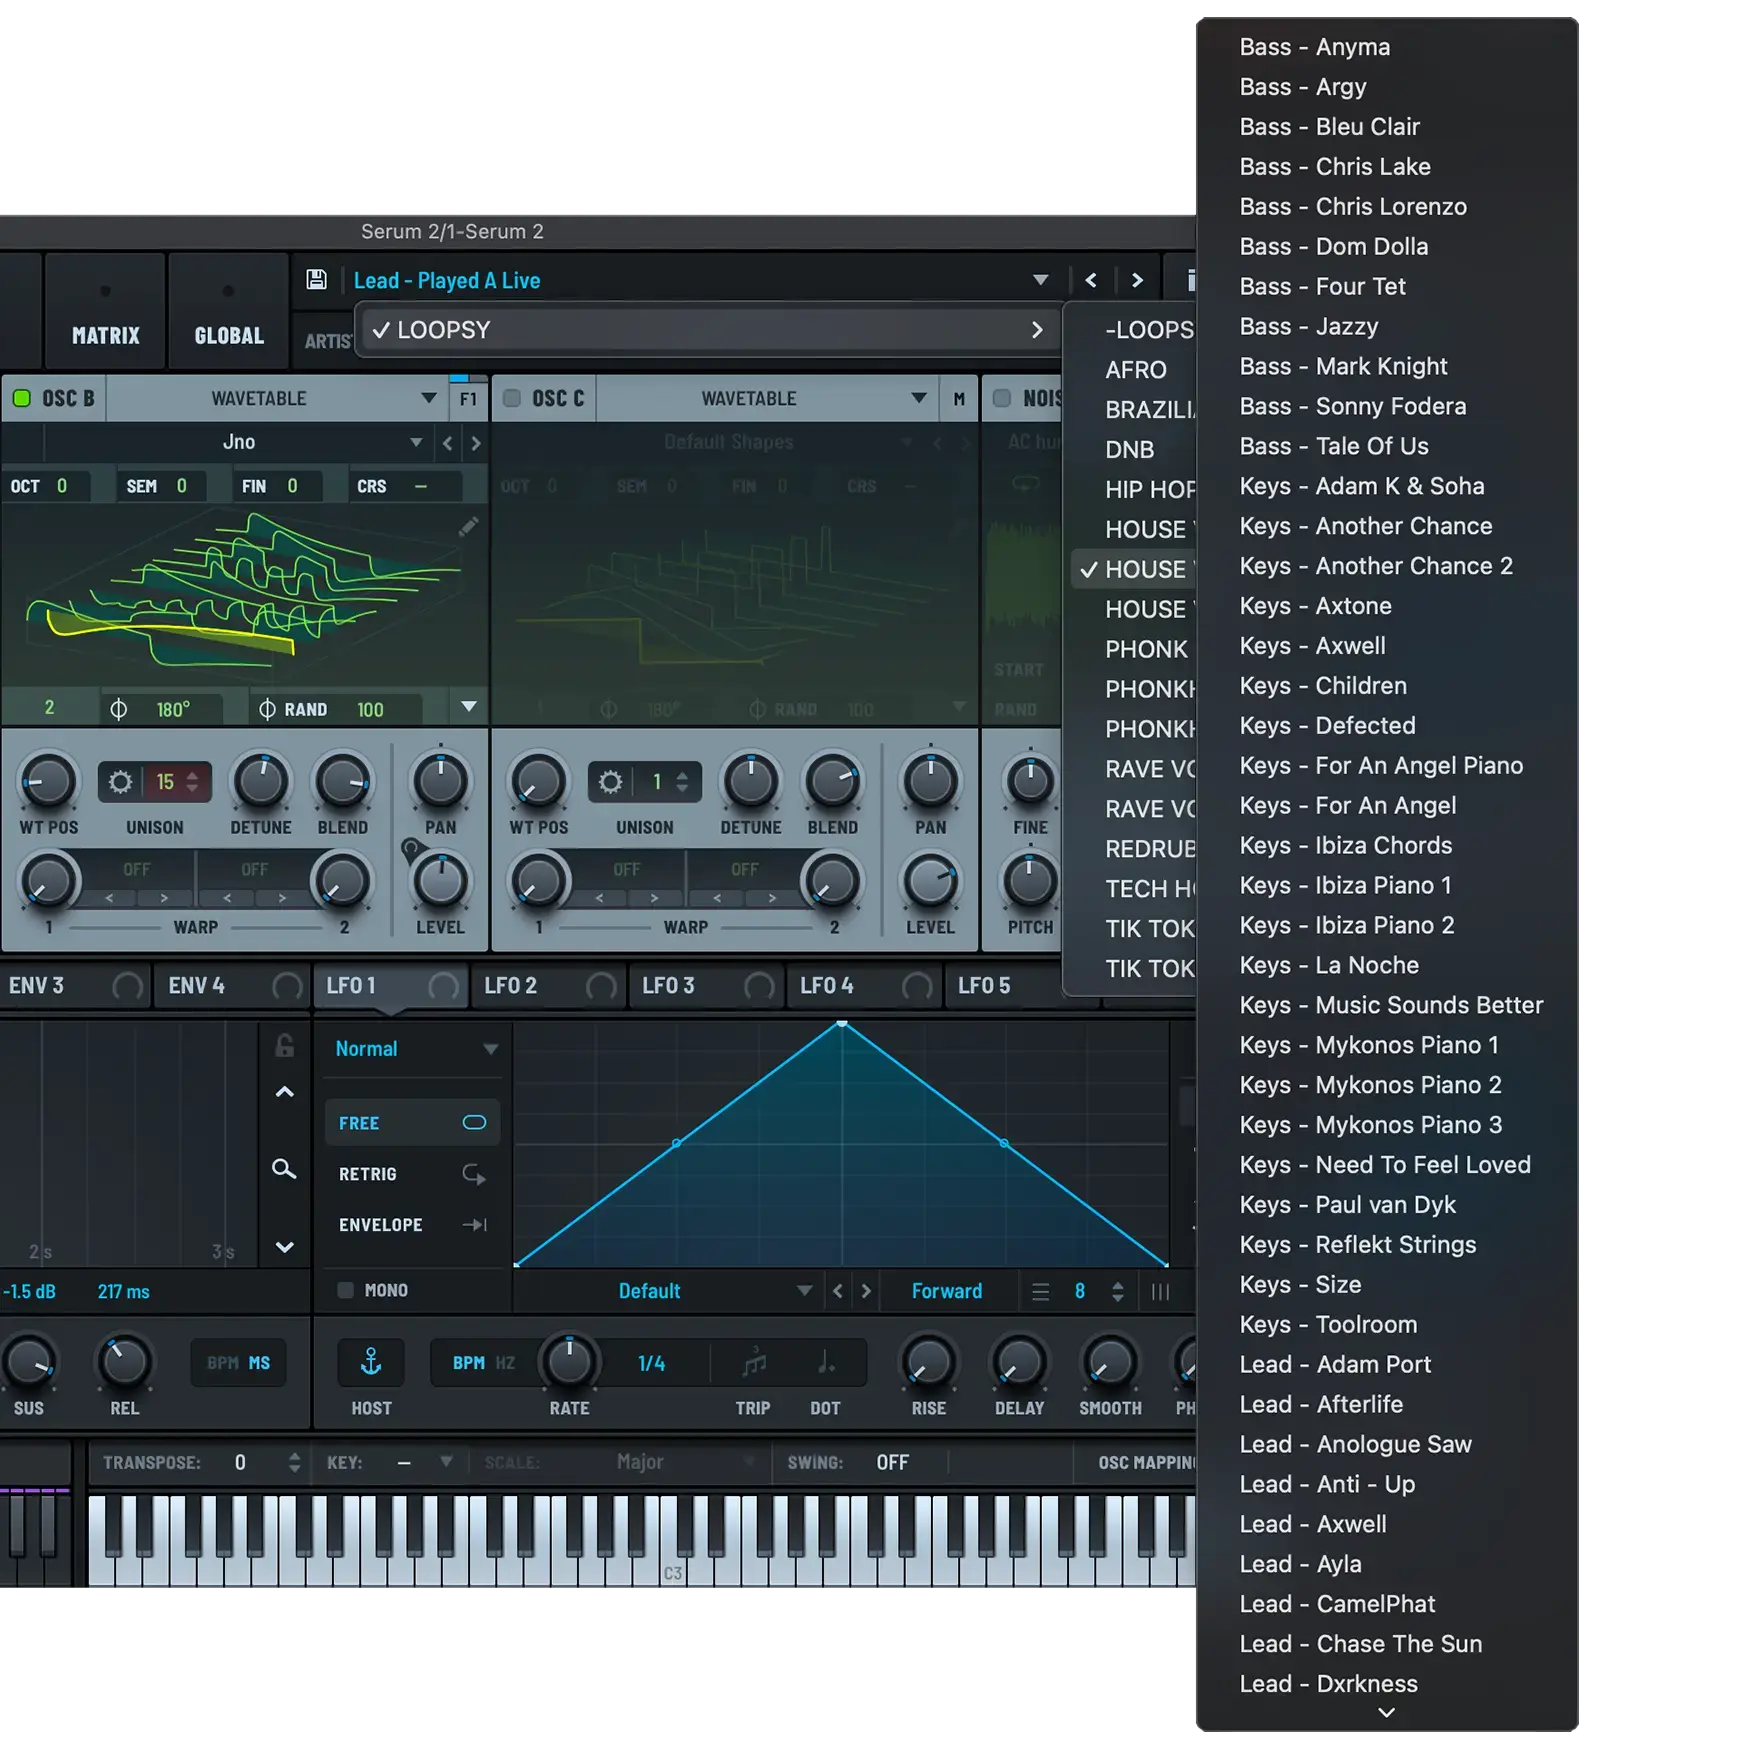
Task: Click the pencil edit icon in OSC B wavetable
Action: (x=468, y=527)
